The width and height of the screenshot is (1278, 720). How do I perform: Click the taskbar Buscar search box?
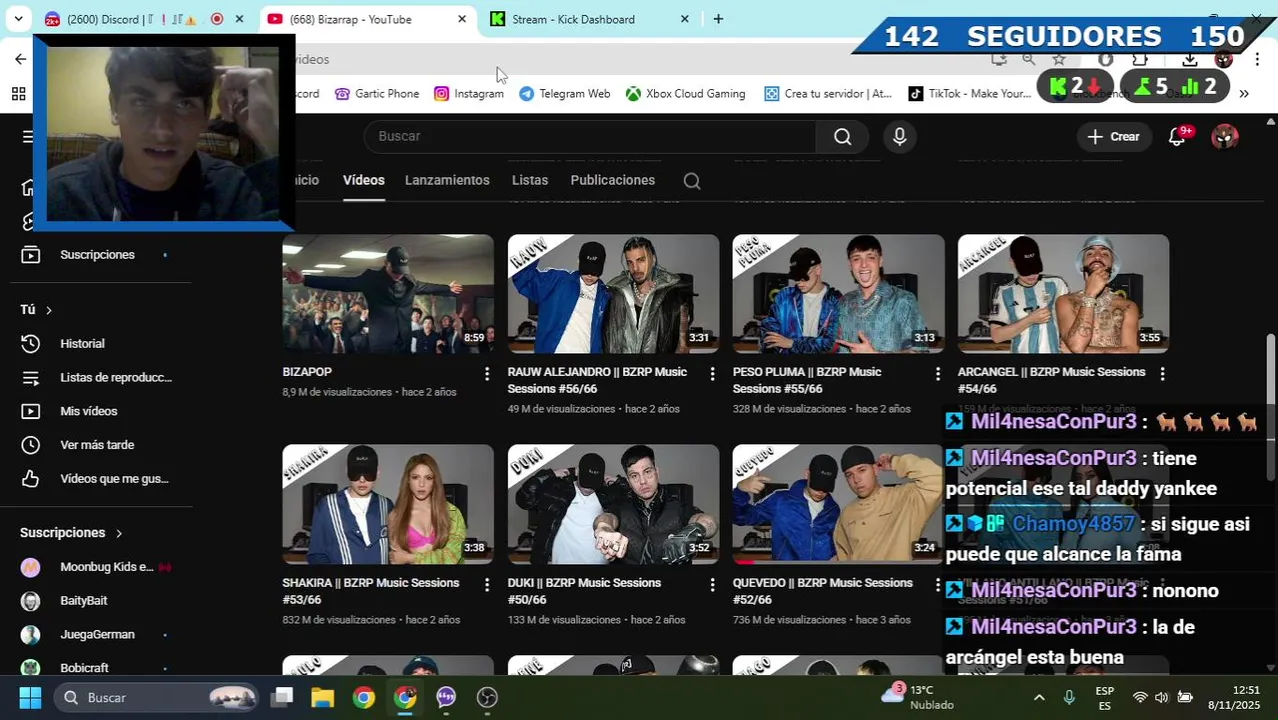coord(154,697)
